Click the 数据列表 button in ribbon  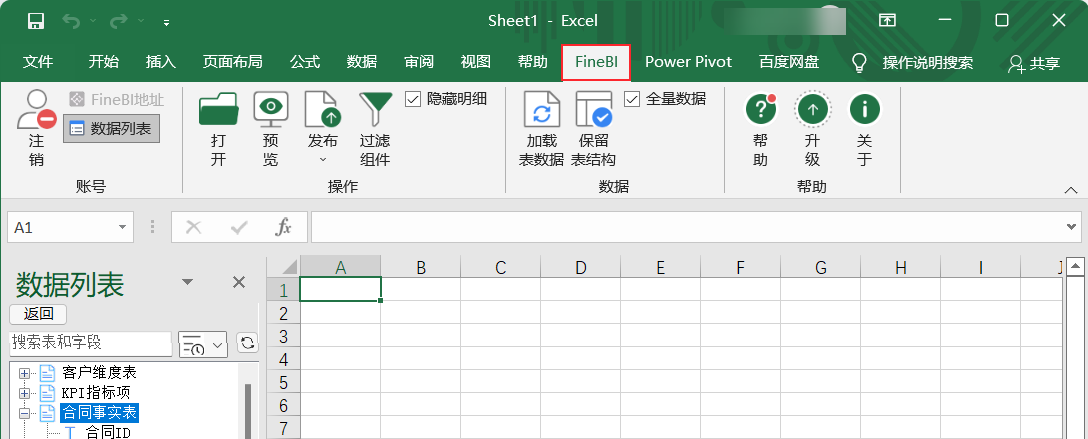[x=111, y=128]
